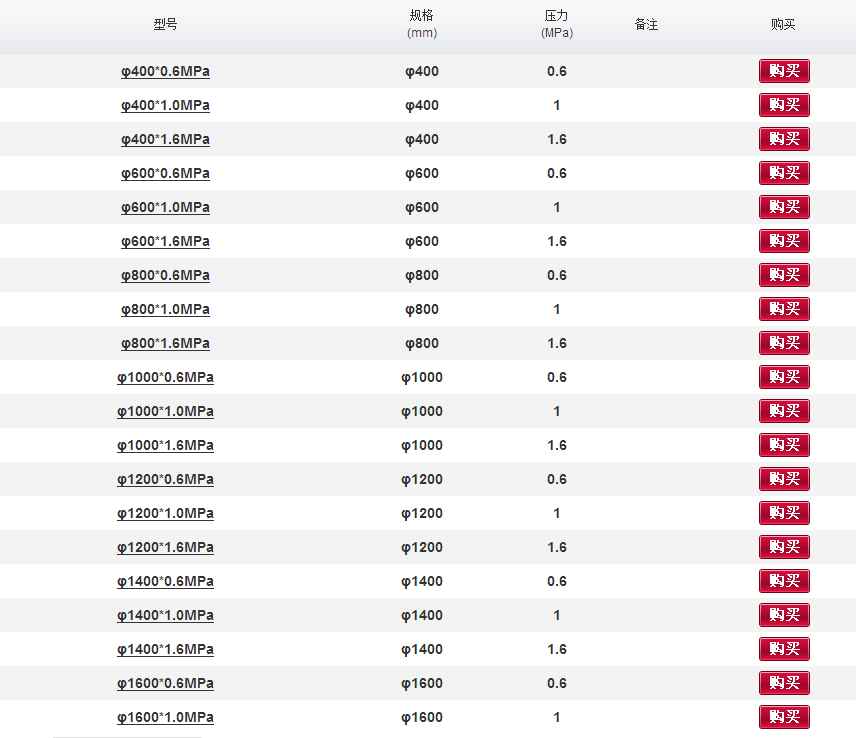The width and height of the screenshot is (856, 738).
Task: Select pressure value 1.6 in φ1200*1.6MPa row
Action: click(x=557, y=547)
